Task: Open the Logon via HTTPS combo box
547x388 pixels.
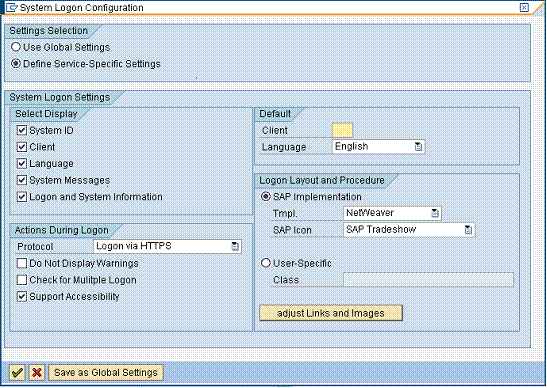Action: pyautogui.click(x=167, y=246)
